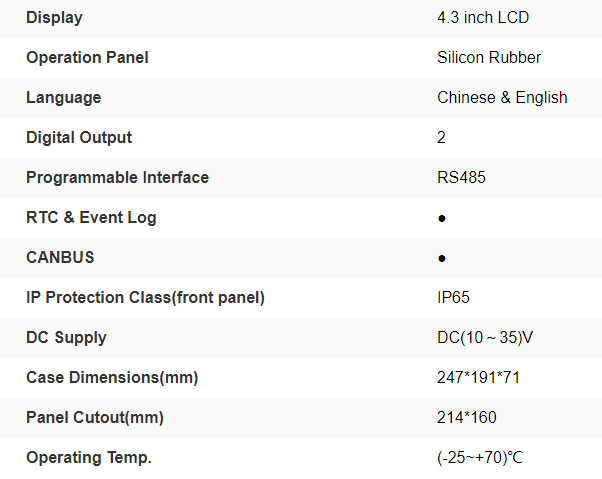602x479 pixels.
Task: Select the DC(10~35)V value
Action: tap(485, 337)
